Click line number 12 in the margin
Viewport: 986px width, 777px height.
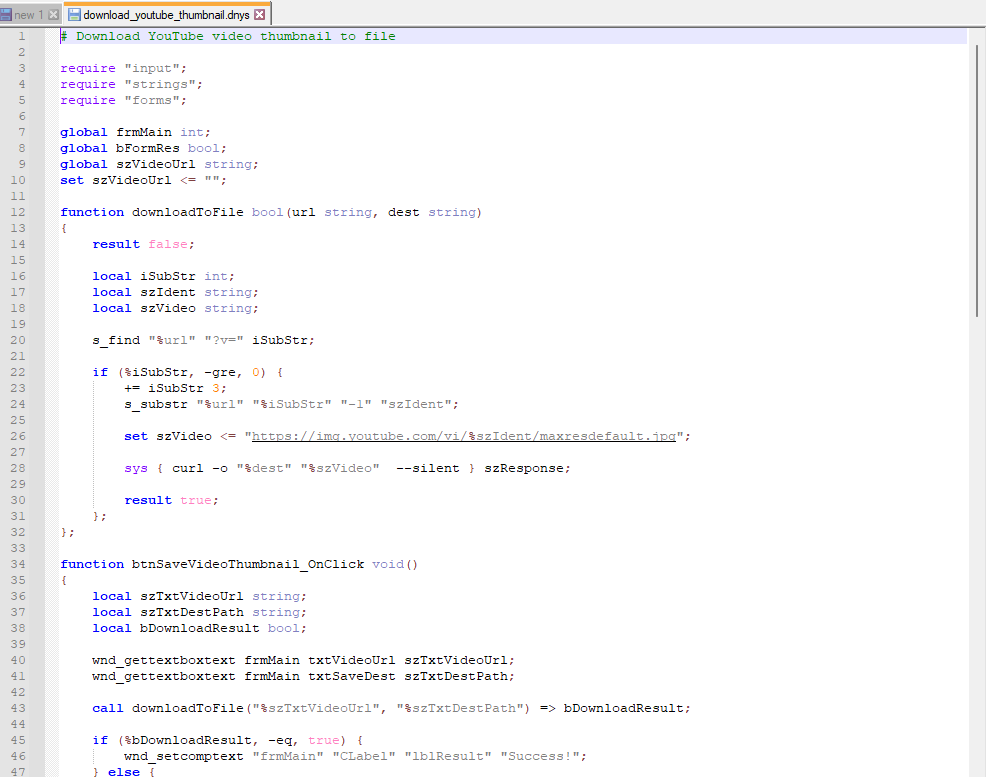(x=18, y=212)
